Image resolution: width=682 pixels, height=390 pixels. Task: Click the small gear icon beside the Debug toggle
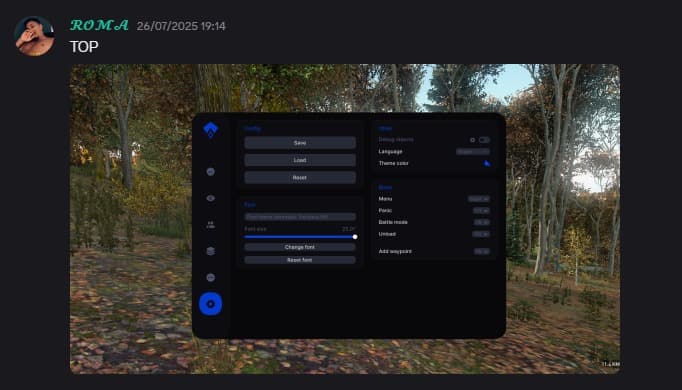(472, 140)
